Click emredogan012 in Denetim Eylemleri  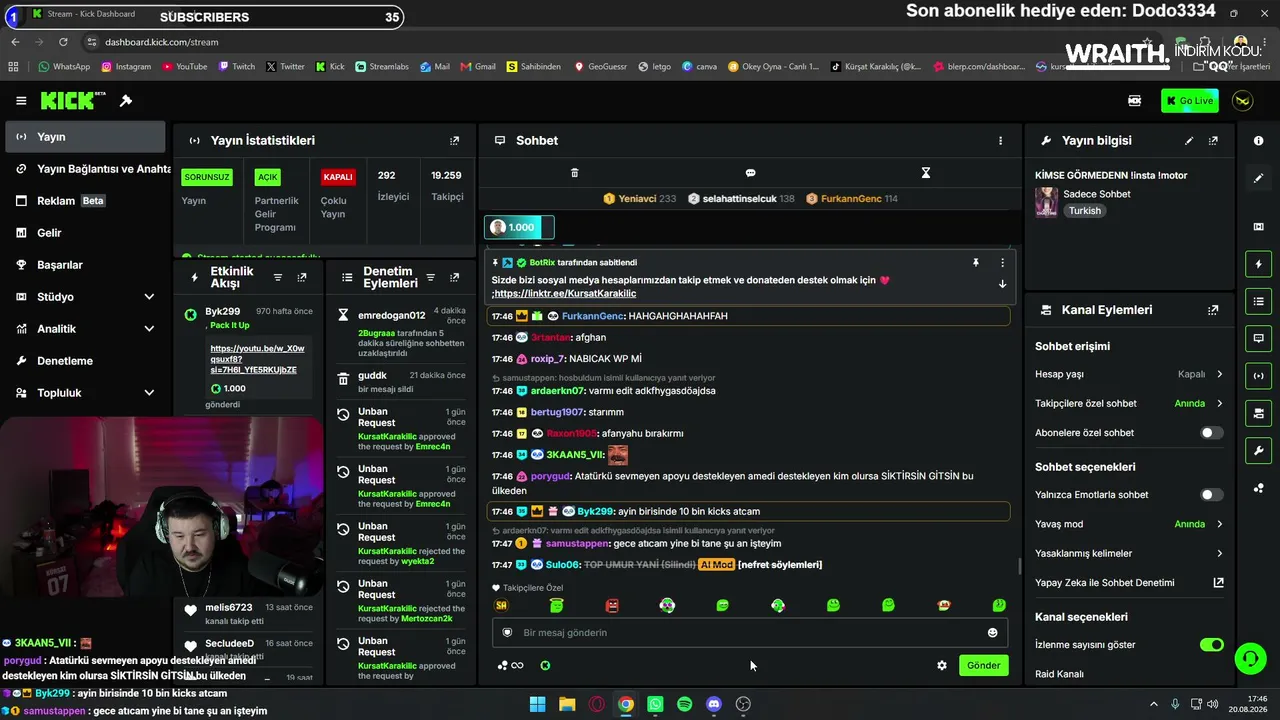point(392,316)
